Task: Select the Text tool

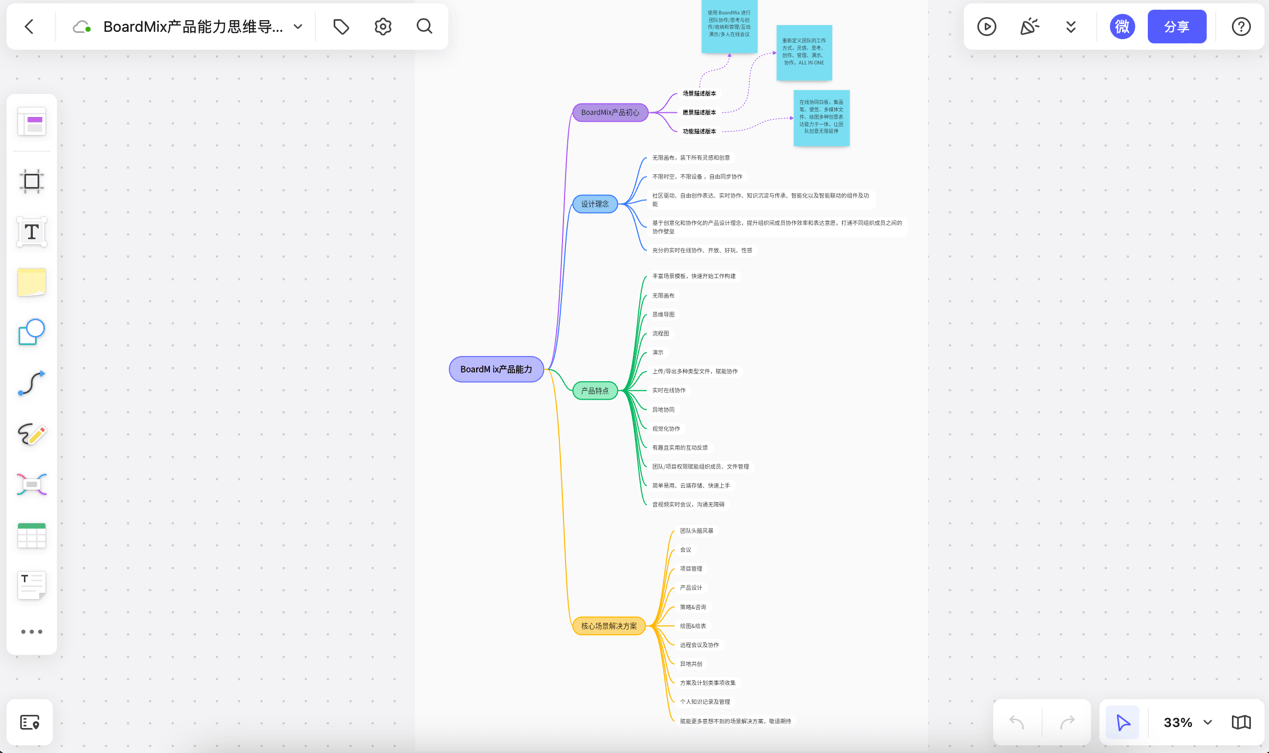Action: tap(31, 232)
